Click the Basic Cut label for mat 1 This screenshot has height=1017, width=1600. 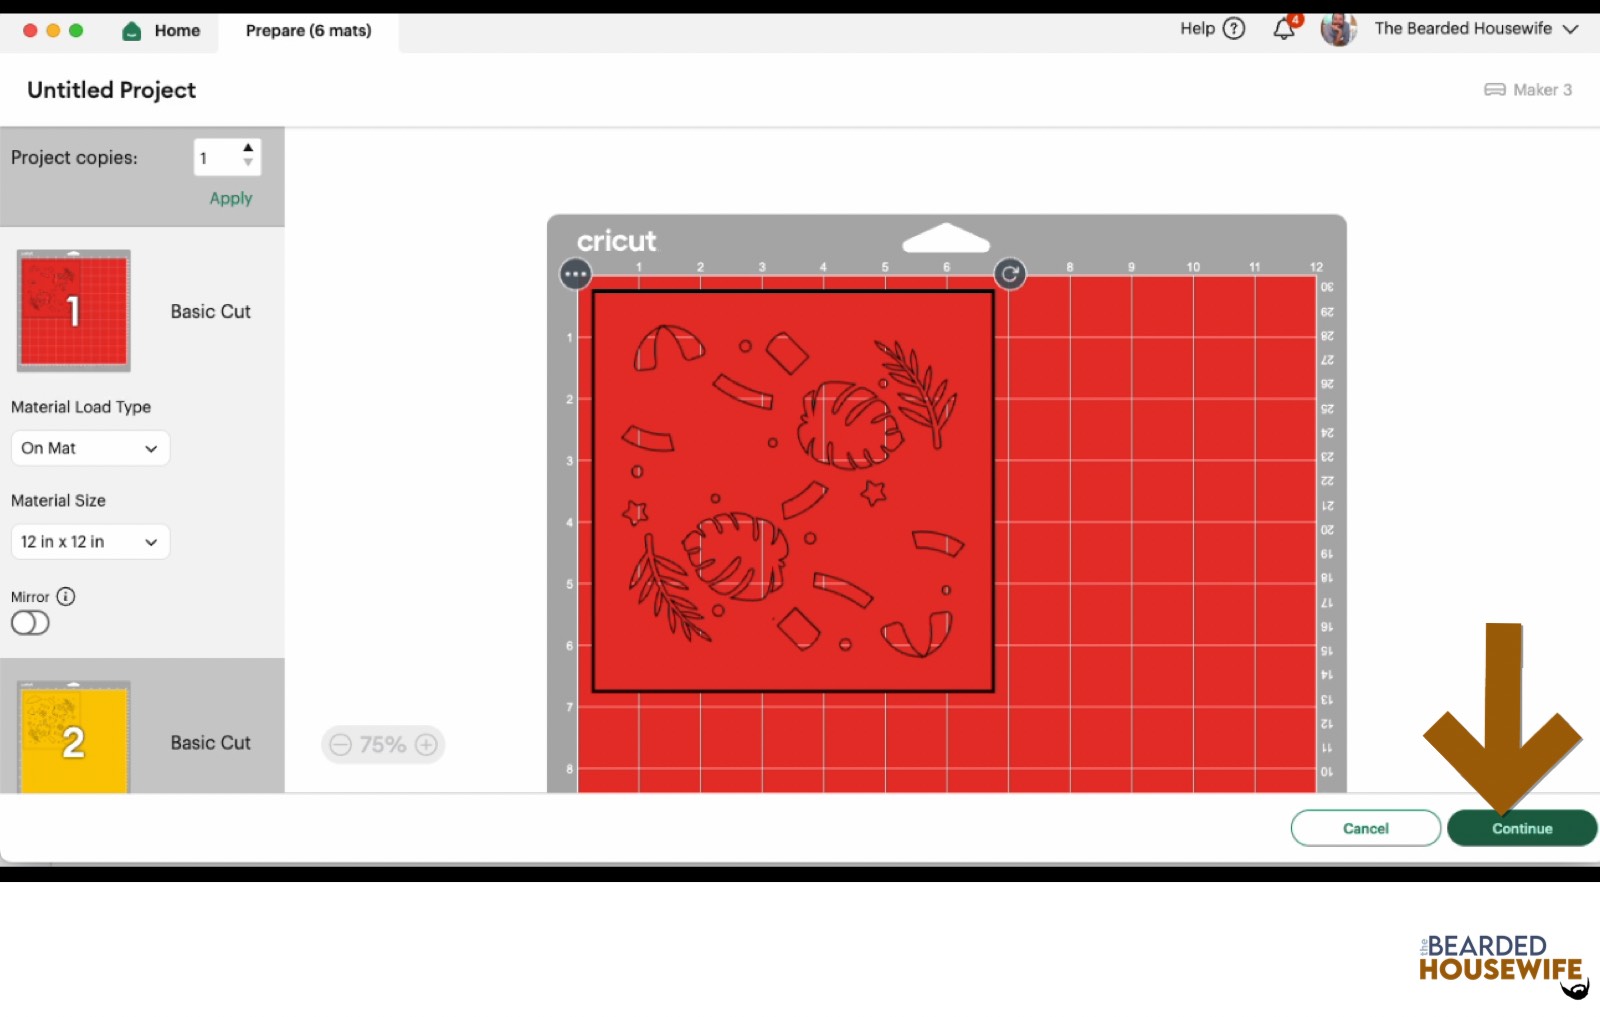210,312
